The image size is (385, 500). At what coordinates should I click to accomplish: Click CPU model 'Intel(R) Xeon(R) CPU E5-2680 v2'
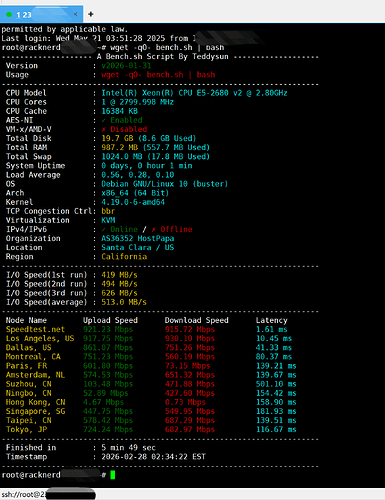172,93
